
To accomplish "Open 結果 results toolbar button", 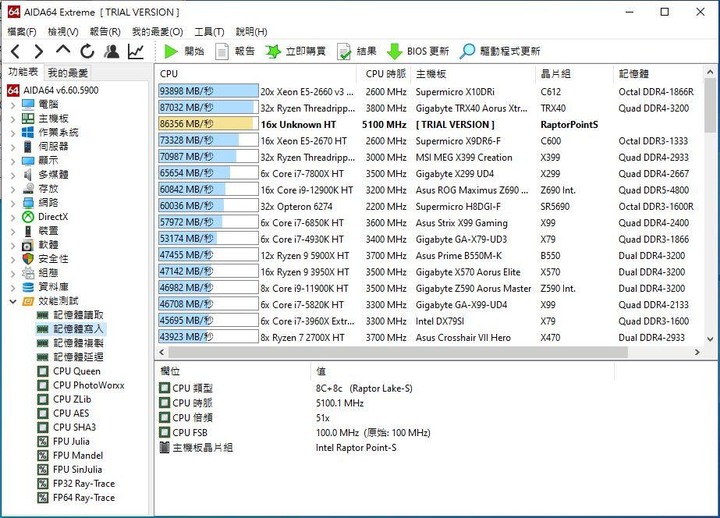I will click(357, 51).
